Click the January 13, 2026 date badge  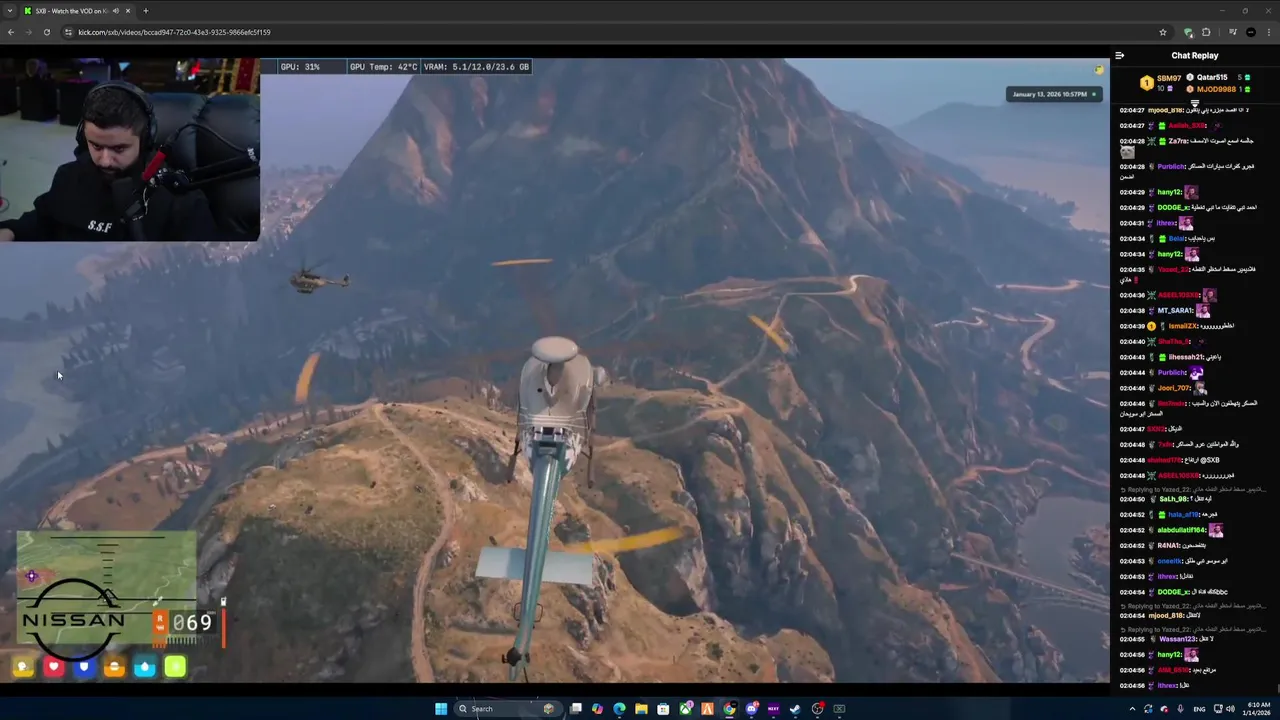[1054, 94]
